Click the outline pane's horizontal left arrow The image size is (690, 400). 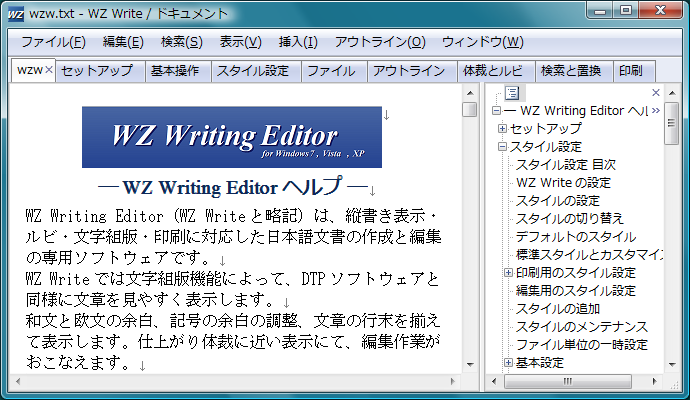point(494,381)
